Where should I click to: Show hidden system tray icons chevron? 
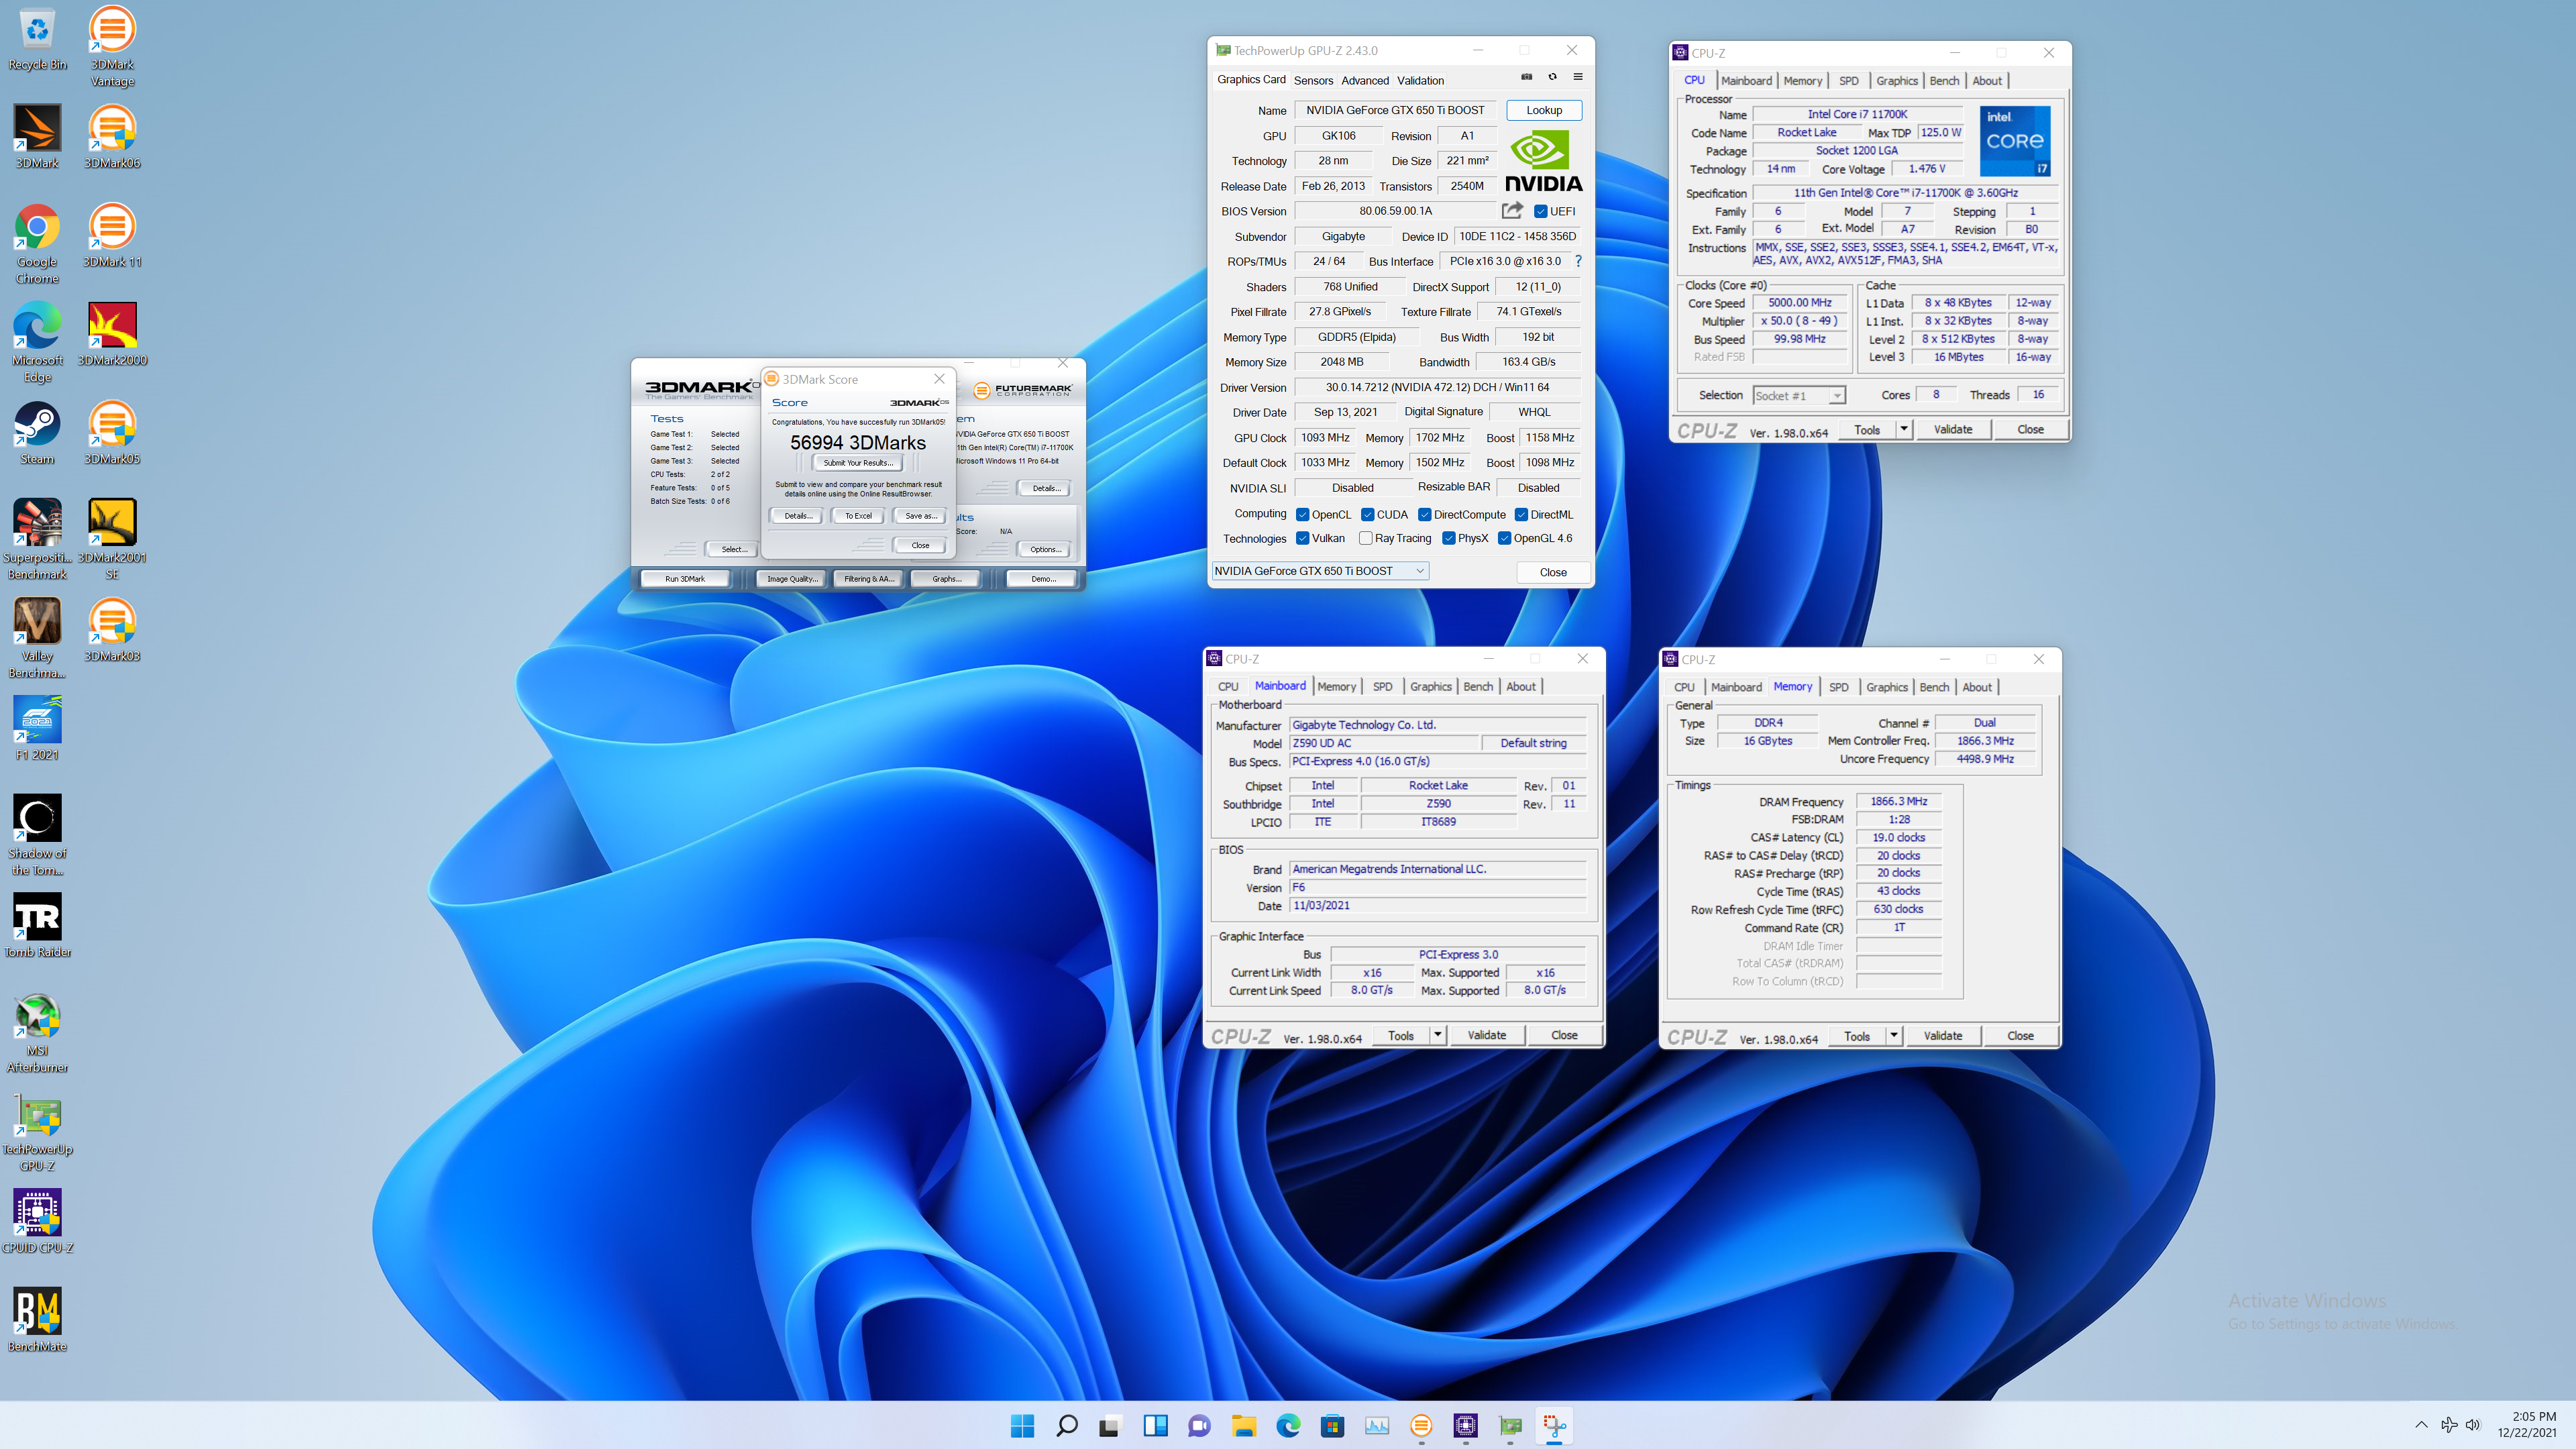[x=2421, y=1425]
